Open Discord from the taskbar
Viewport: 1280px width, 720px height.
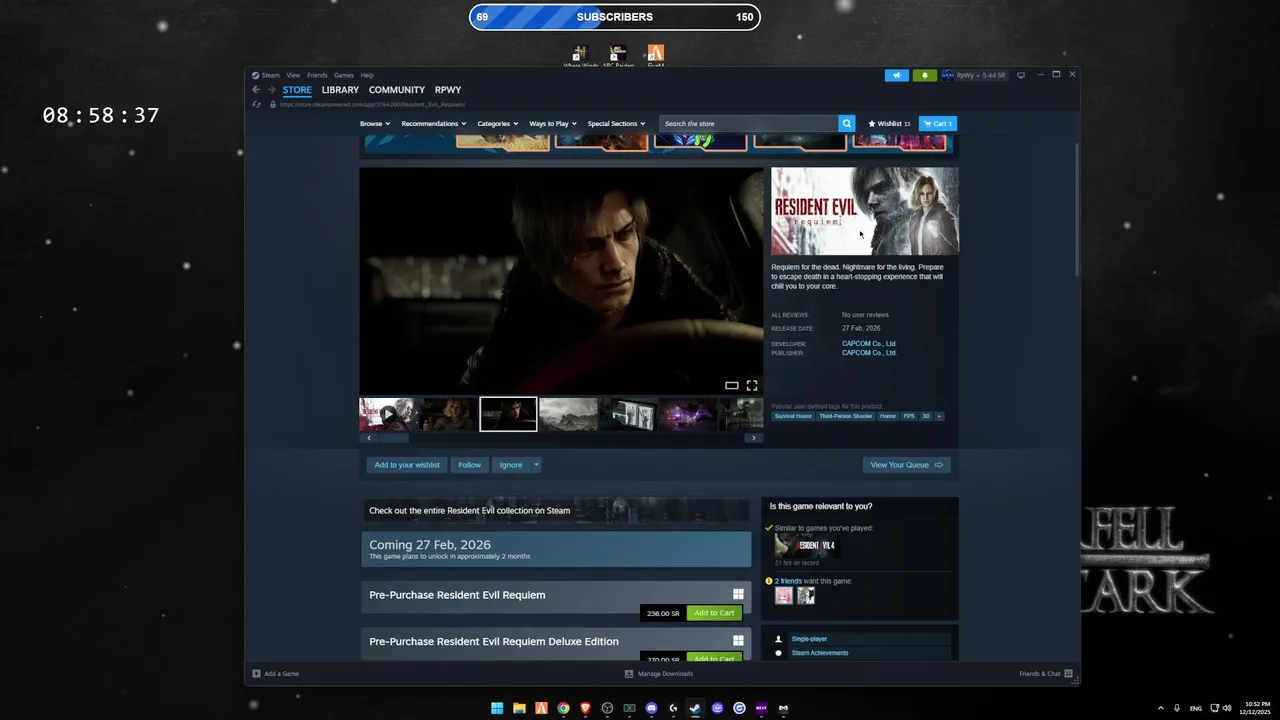(651, 708)
